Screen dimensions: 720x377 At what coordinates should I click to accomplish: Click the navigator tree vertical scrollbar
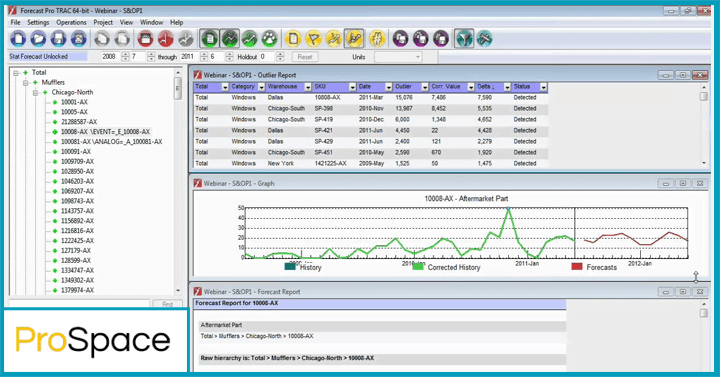pyautogui.click(x=178, y=181)
